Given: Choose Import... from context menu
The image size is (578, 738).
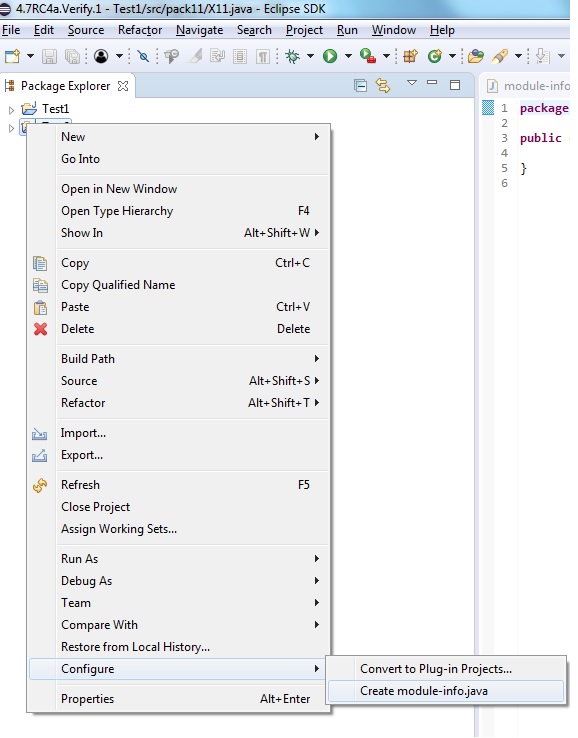Looking at the screenshot, I should pos(179,433).
